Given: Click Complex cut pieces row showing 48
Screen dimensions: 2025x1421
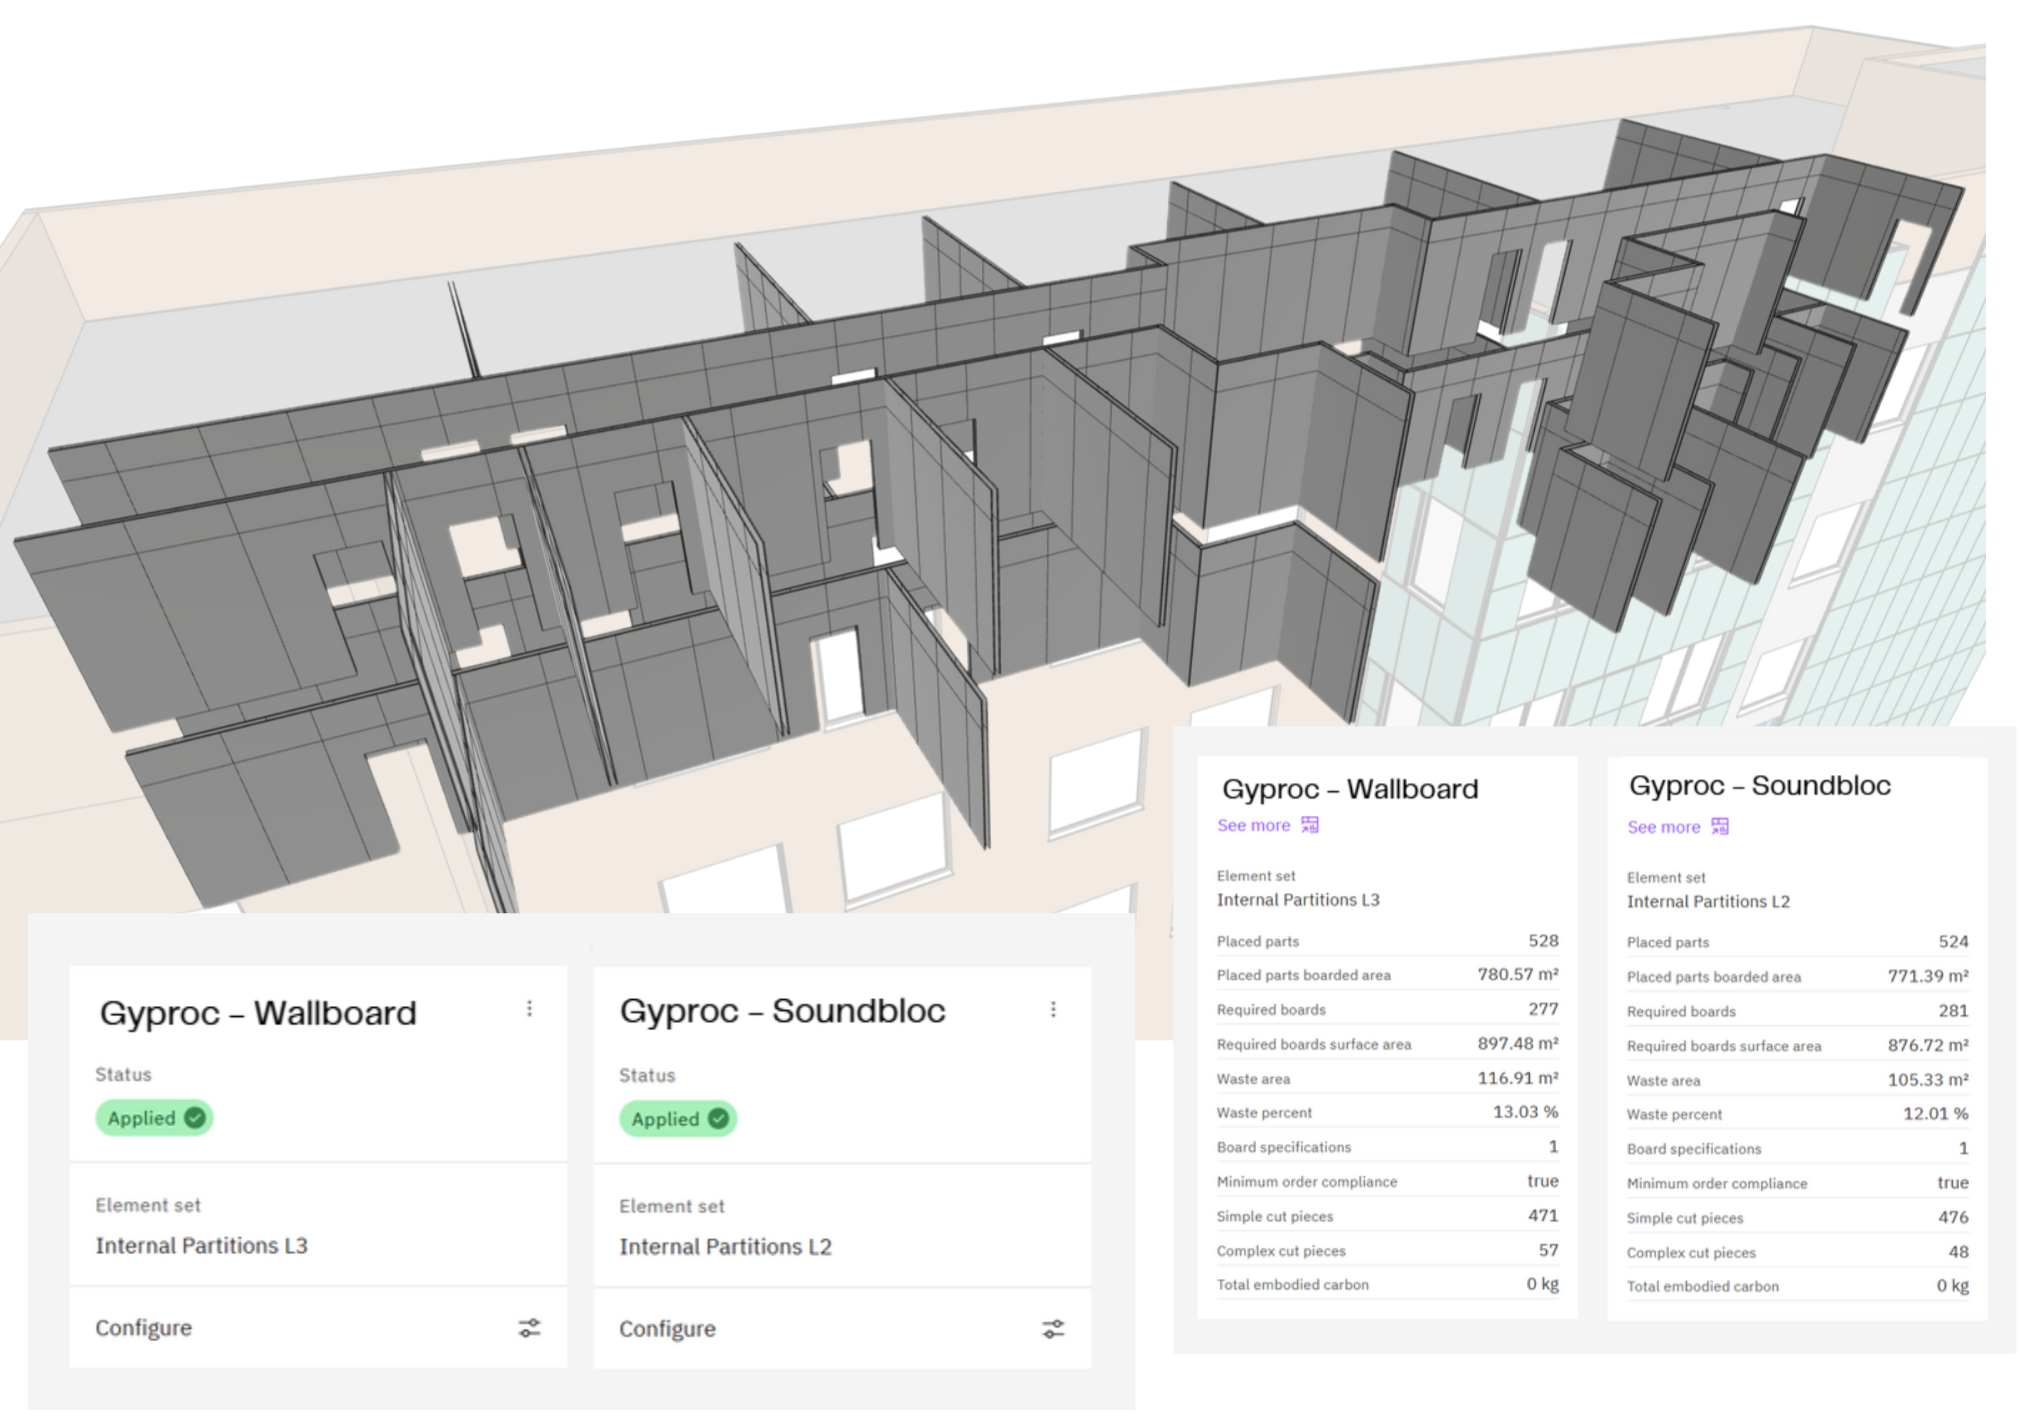Looking at the screenshot, I should click(x=1797, y=1253).
